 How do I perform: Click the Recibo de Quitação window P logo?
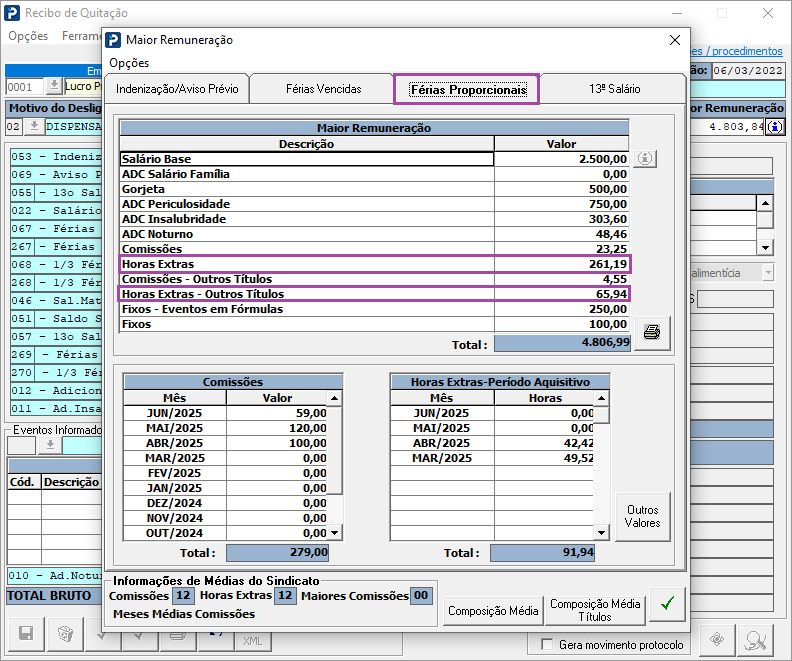tap(12, 13)
